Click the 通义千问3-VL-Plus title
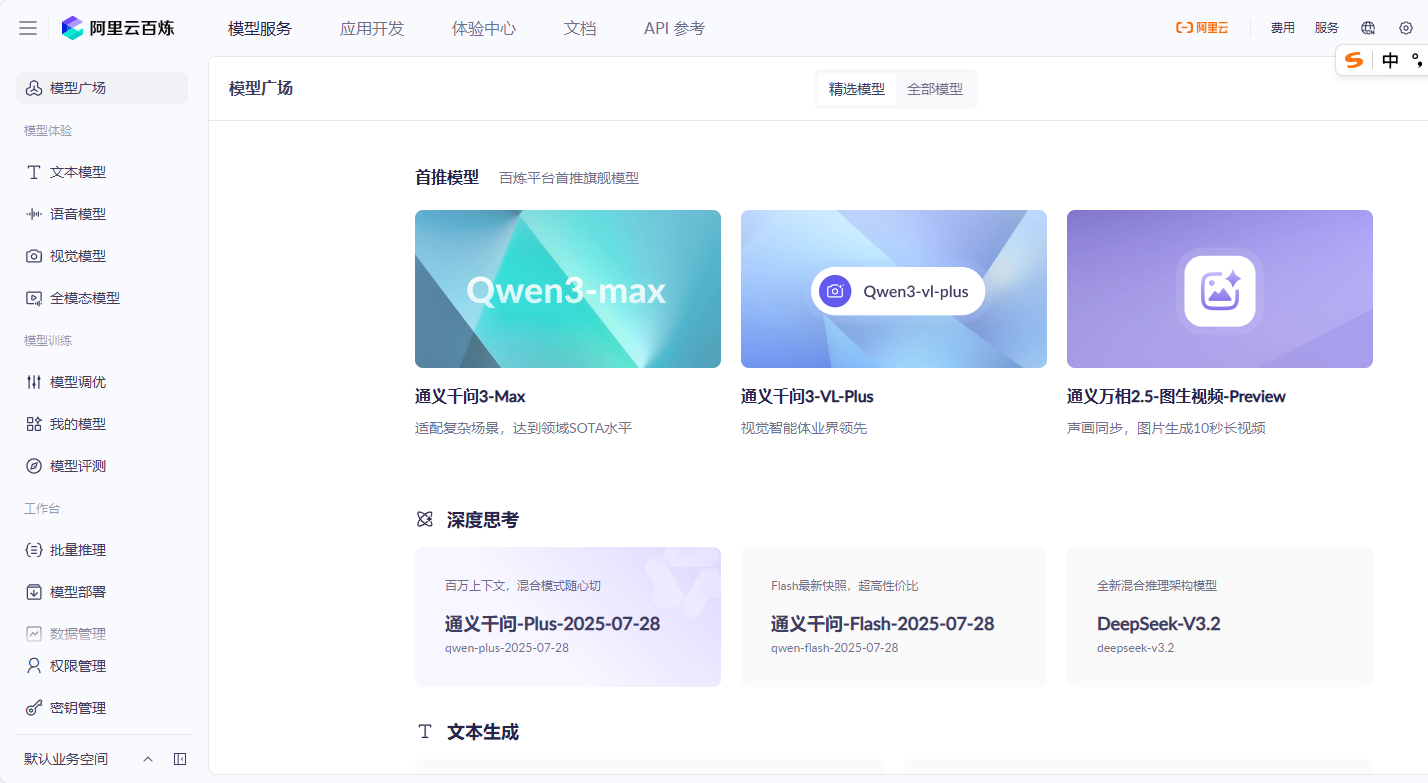Viewport: 1428px width, 783px height. pyautogui.click(x=807, y=396)
